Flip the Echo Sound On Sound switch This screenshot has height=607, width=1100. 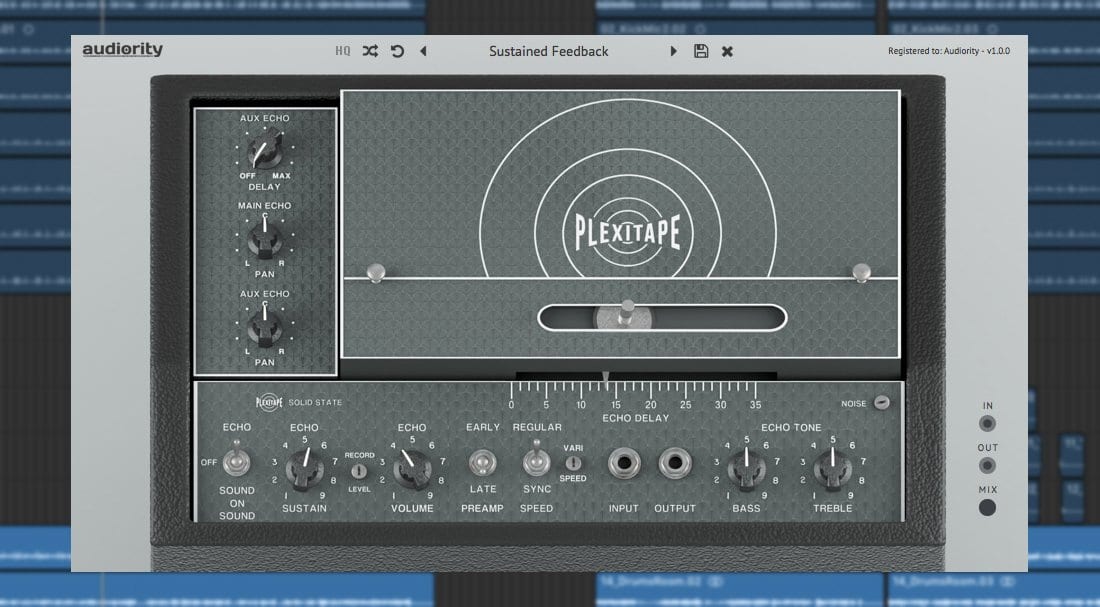[236, 460]
